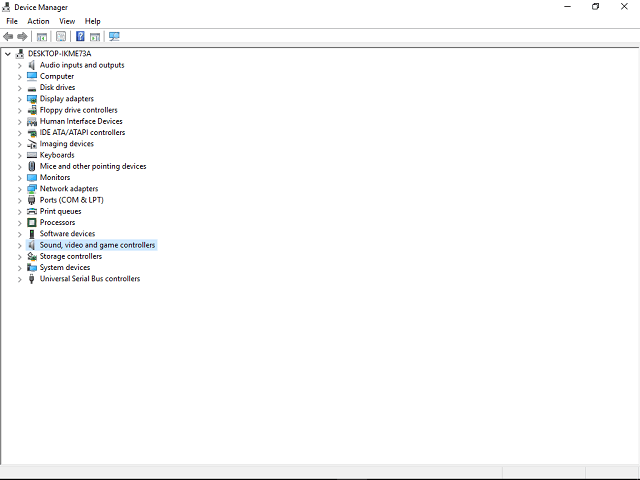The width and height of the screenshot is (640, 480).
Task: Click the Floppy drive controllers icon
Action: (32, 110)
